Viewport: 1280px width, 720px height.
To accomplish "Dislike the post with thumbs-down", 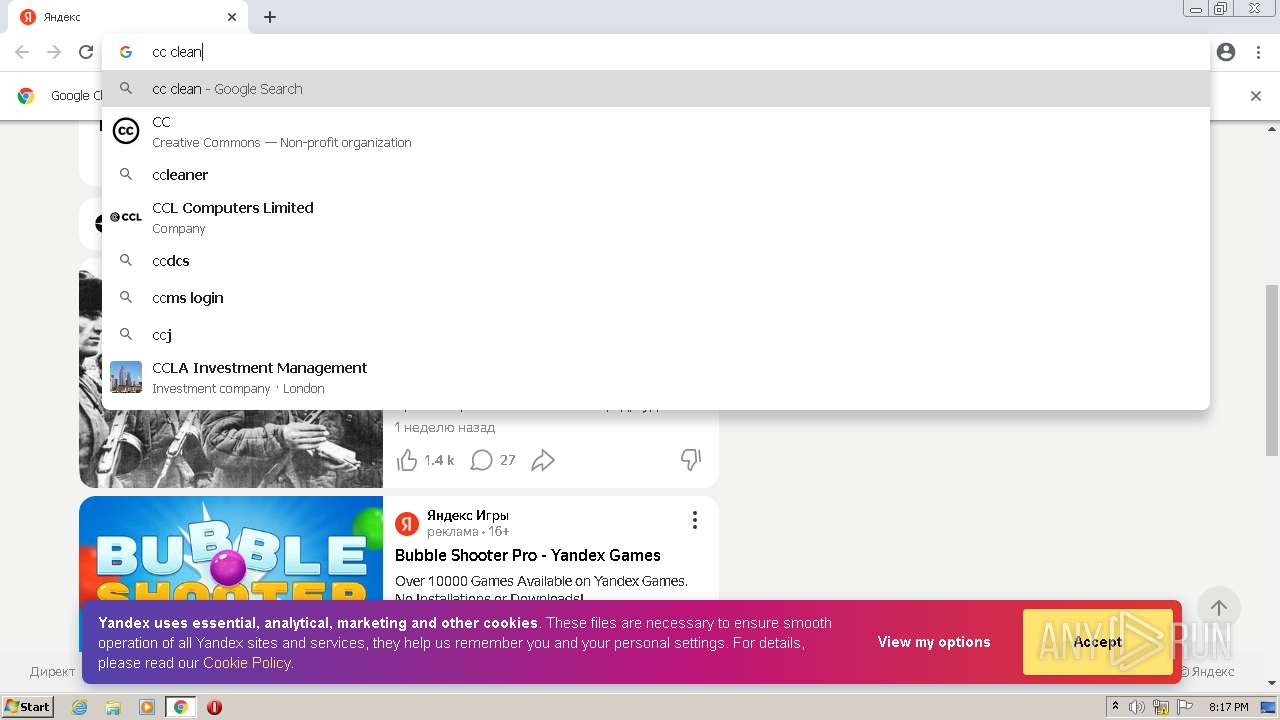I will (x=691, y=460).
